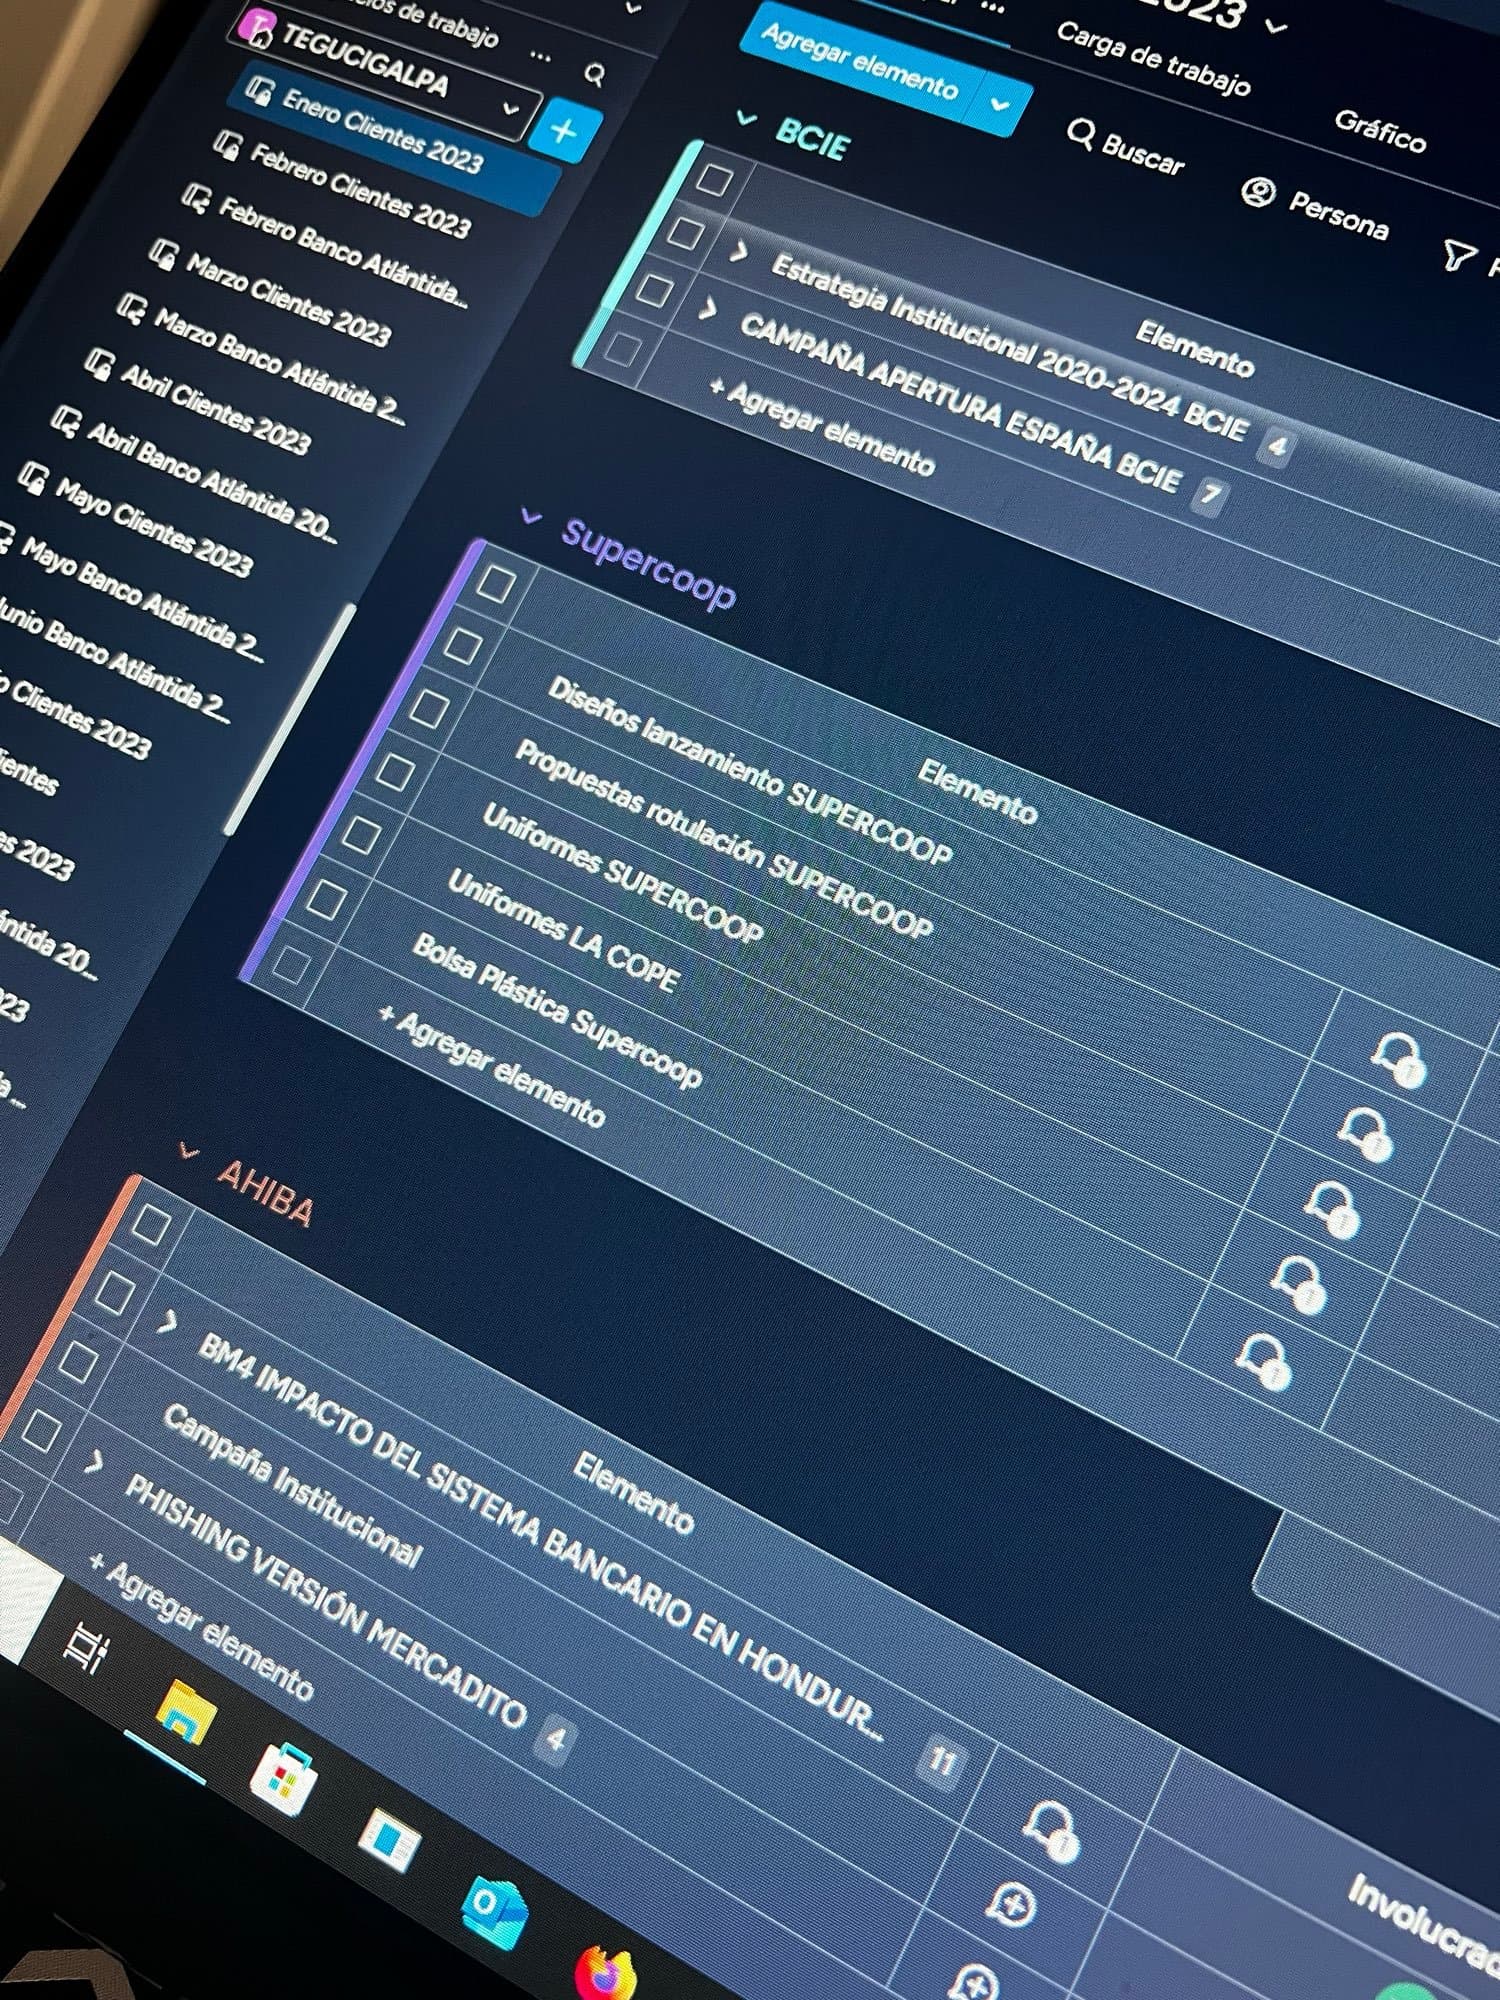Click the filter funnel icon
1500x2000 pixels.
[1458, 254]
